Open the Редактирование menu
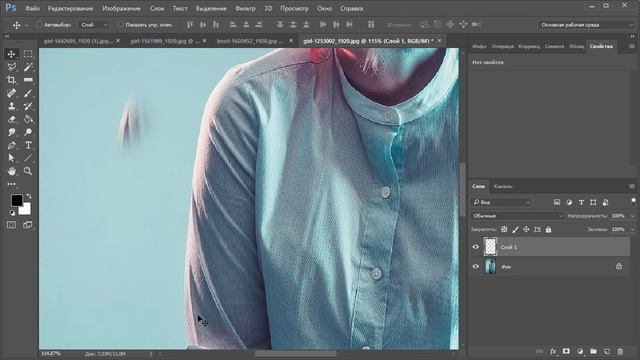 70,8
